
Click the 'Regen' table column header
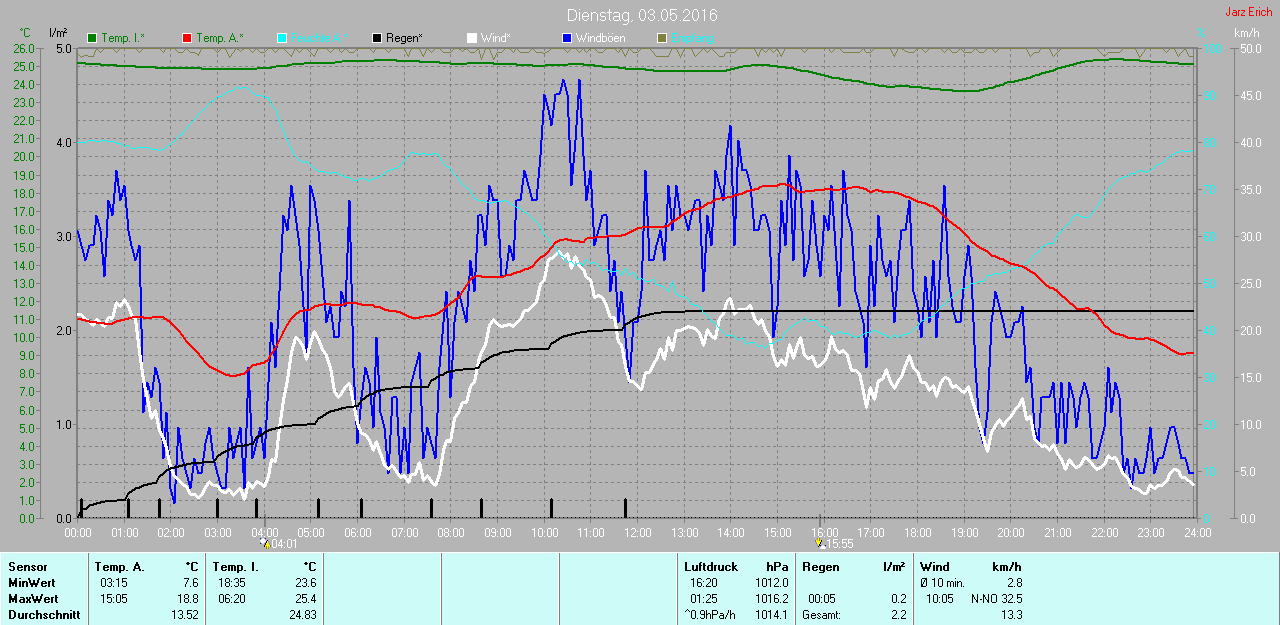pyautogui.click(x=819, y=567)
